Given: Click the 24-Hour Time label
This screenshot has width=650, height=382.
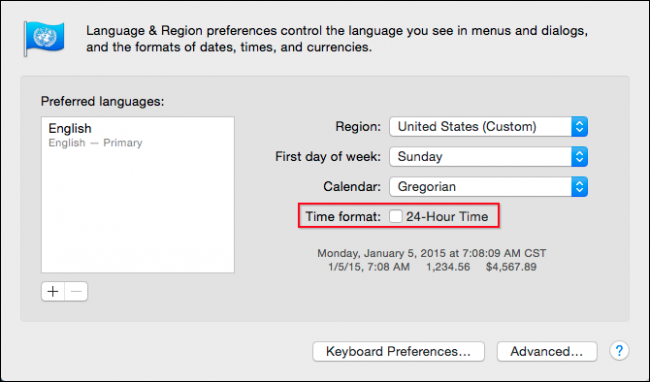Looking at the screenshot, I should pos(447,216).
